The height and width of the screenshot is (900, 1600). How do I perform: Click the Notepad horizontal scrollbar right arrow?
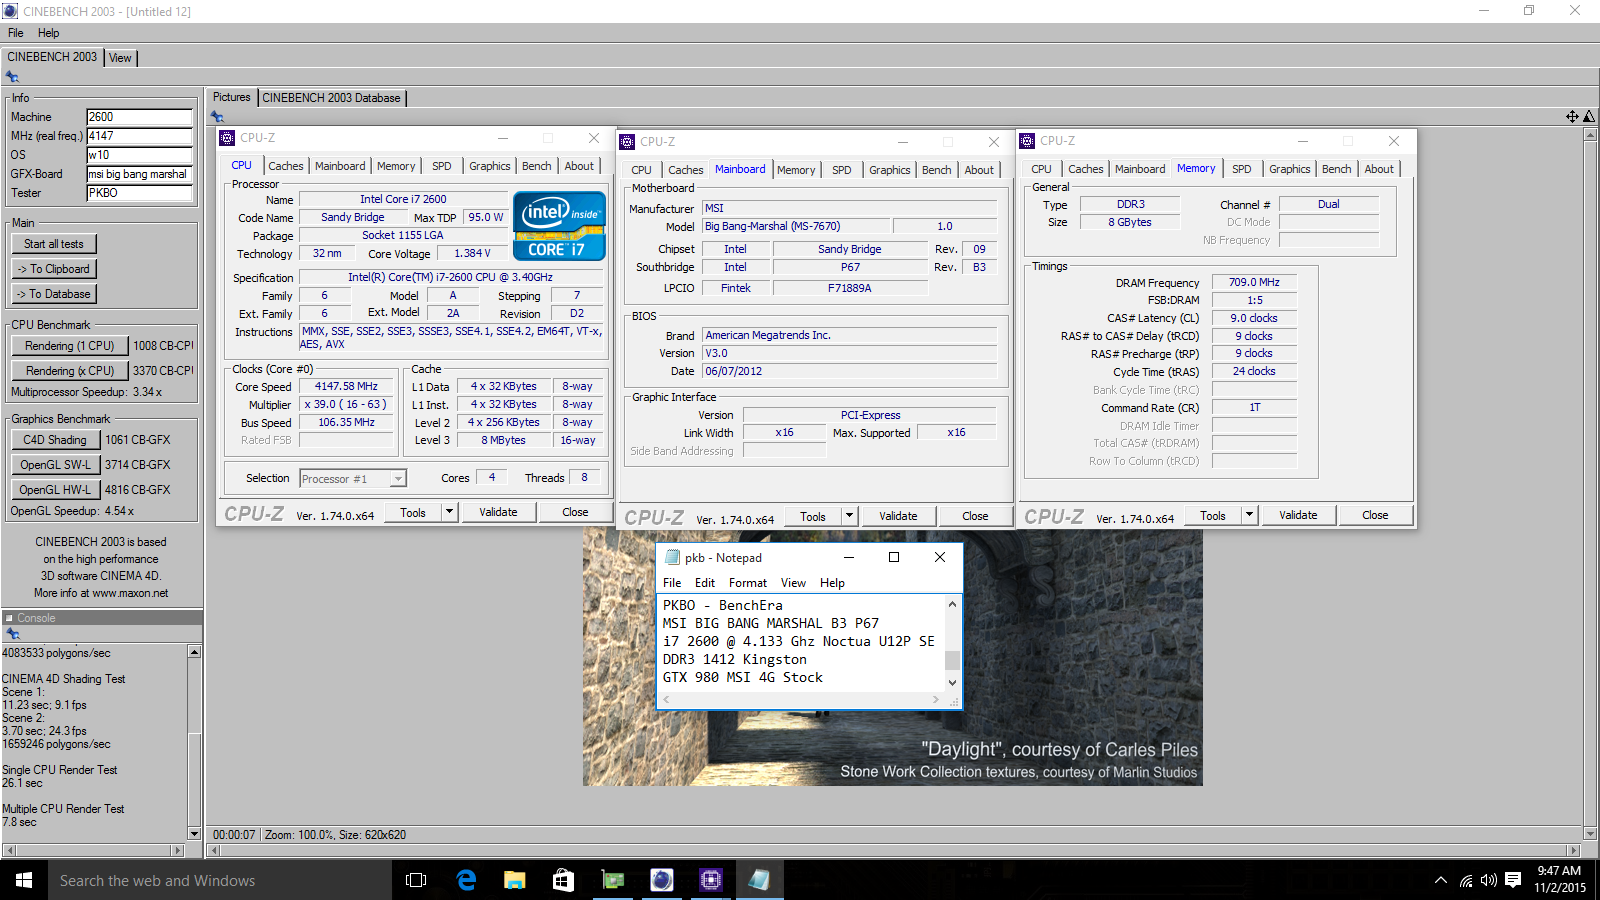pyautogui.click(x=936, y=700)
